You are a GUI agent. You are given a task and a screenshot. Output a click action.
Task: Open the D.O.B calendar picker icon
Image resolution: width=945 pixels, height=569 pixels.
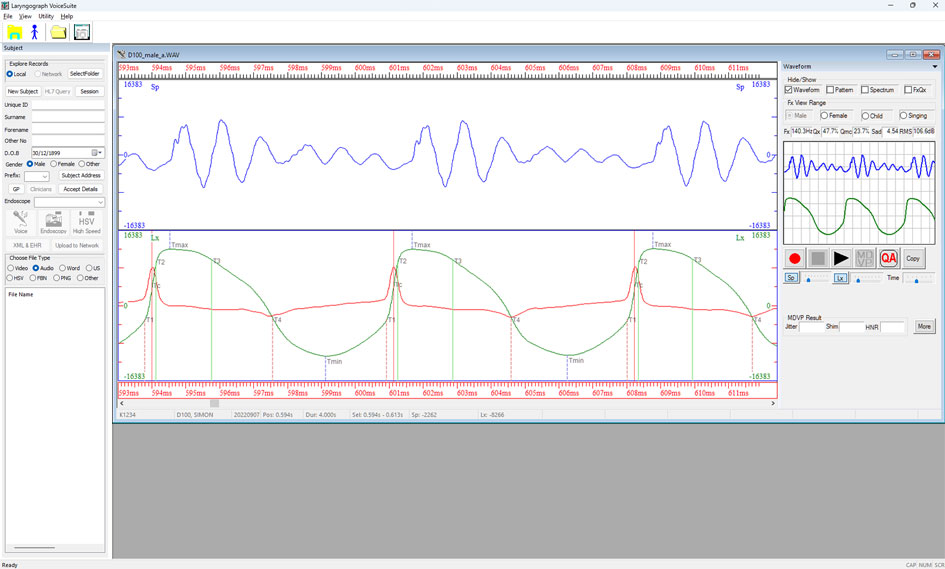(x=95, y=153)
